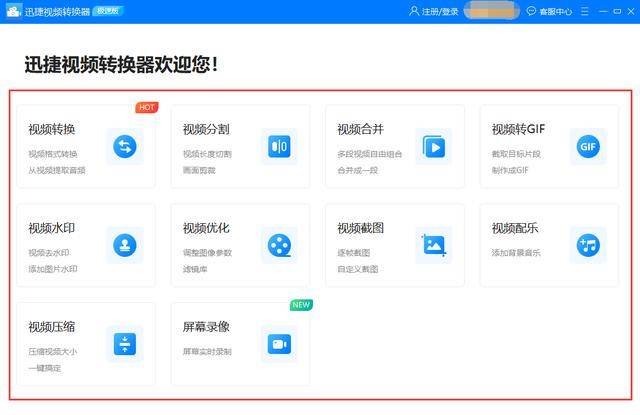Screen dimensions: 640x415
Task: Click the 视频配乐 music note icon
Action: click(x=588, y=245)
